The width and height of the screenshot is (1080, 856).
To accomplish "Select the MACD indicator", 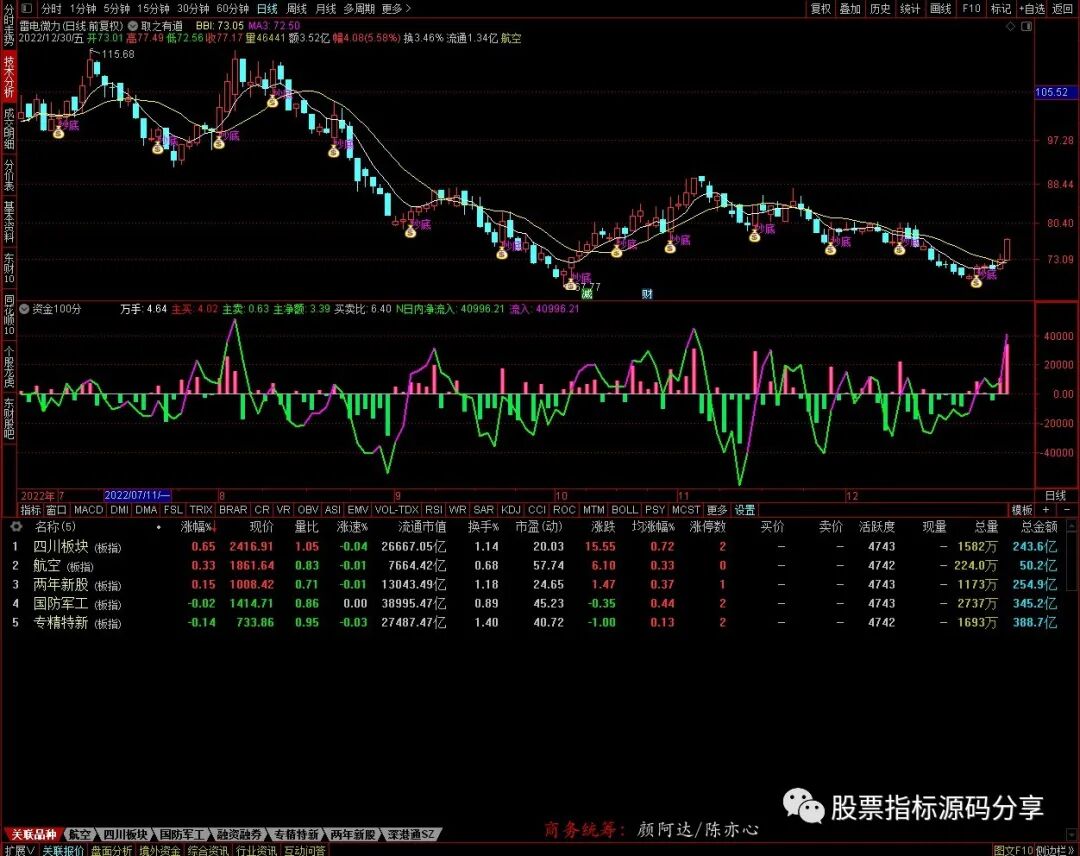I will [x=88, y=510].
